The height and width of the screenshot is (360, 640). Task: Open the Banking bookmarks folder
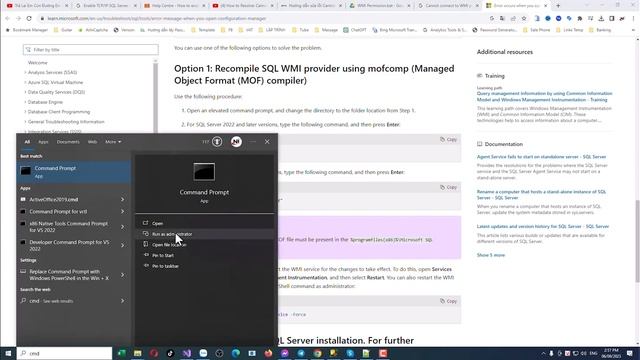(600, 30)
